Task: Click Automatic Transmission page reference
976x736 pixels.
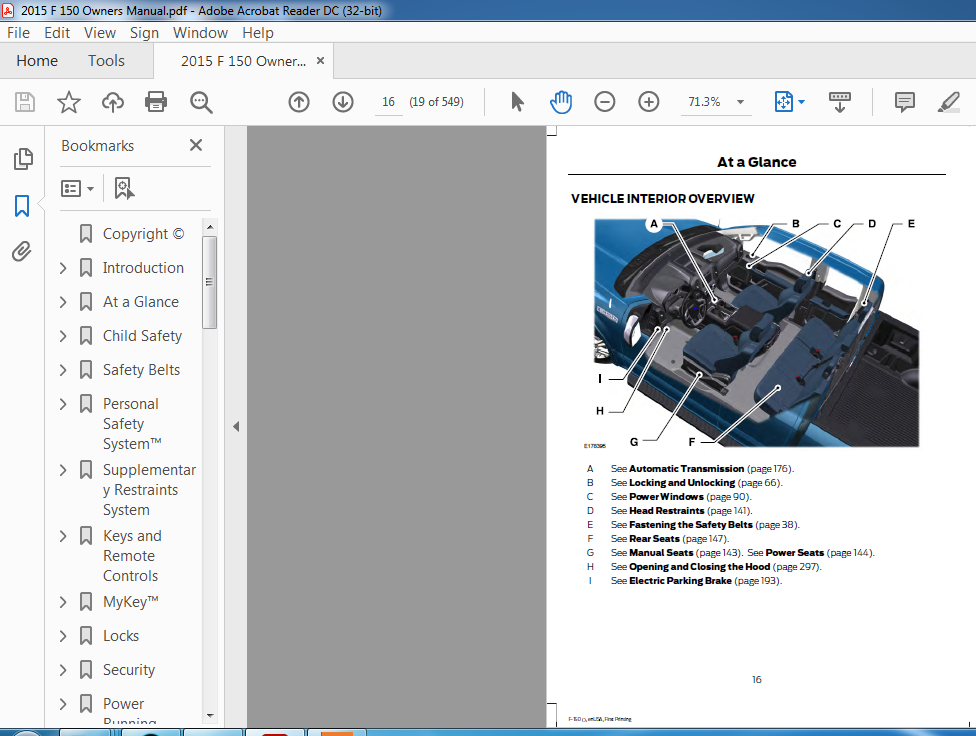Action: coord(702,469)
